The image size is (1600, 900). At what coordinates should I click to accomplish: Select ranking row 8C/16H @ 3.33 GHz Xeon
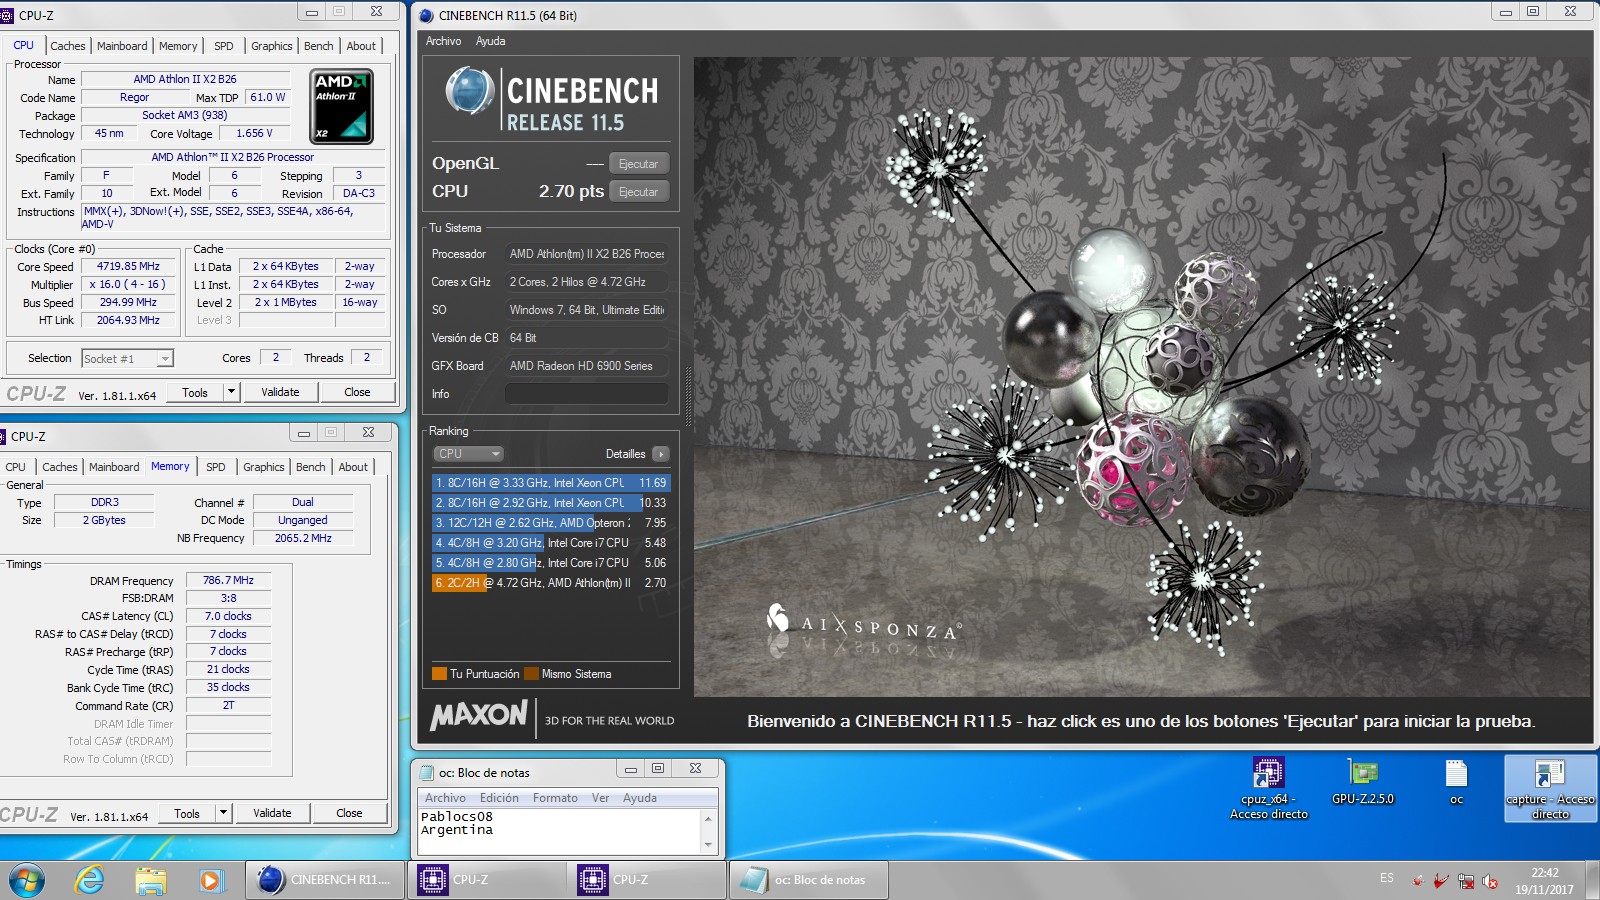tap(550, 483)
